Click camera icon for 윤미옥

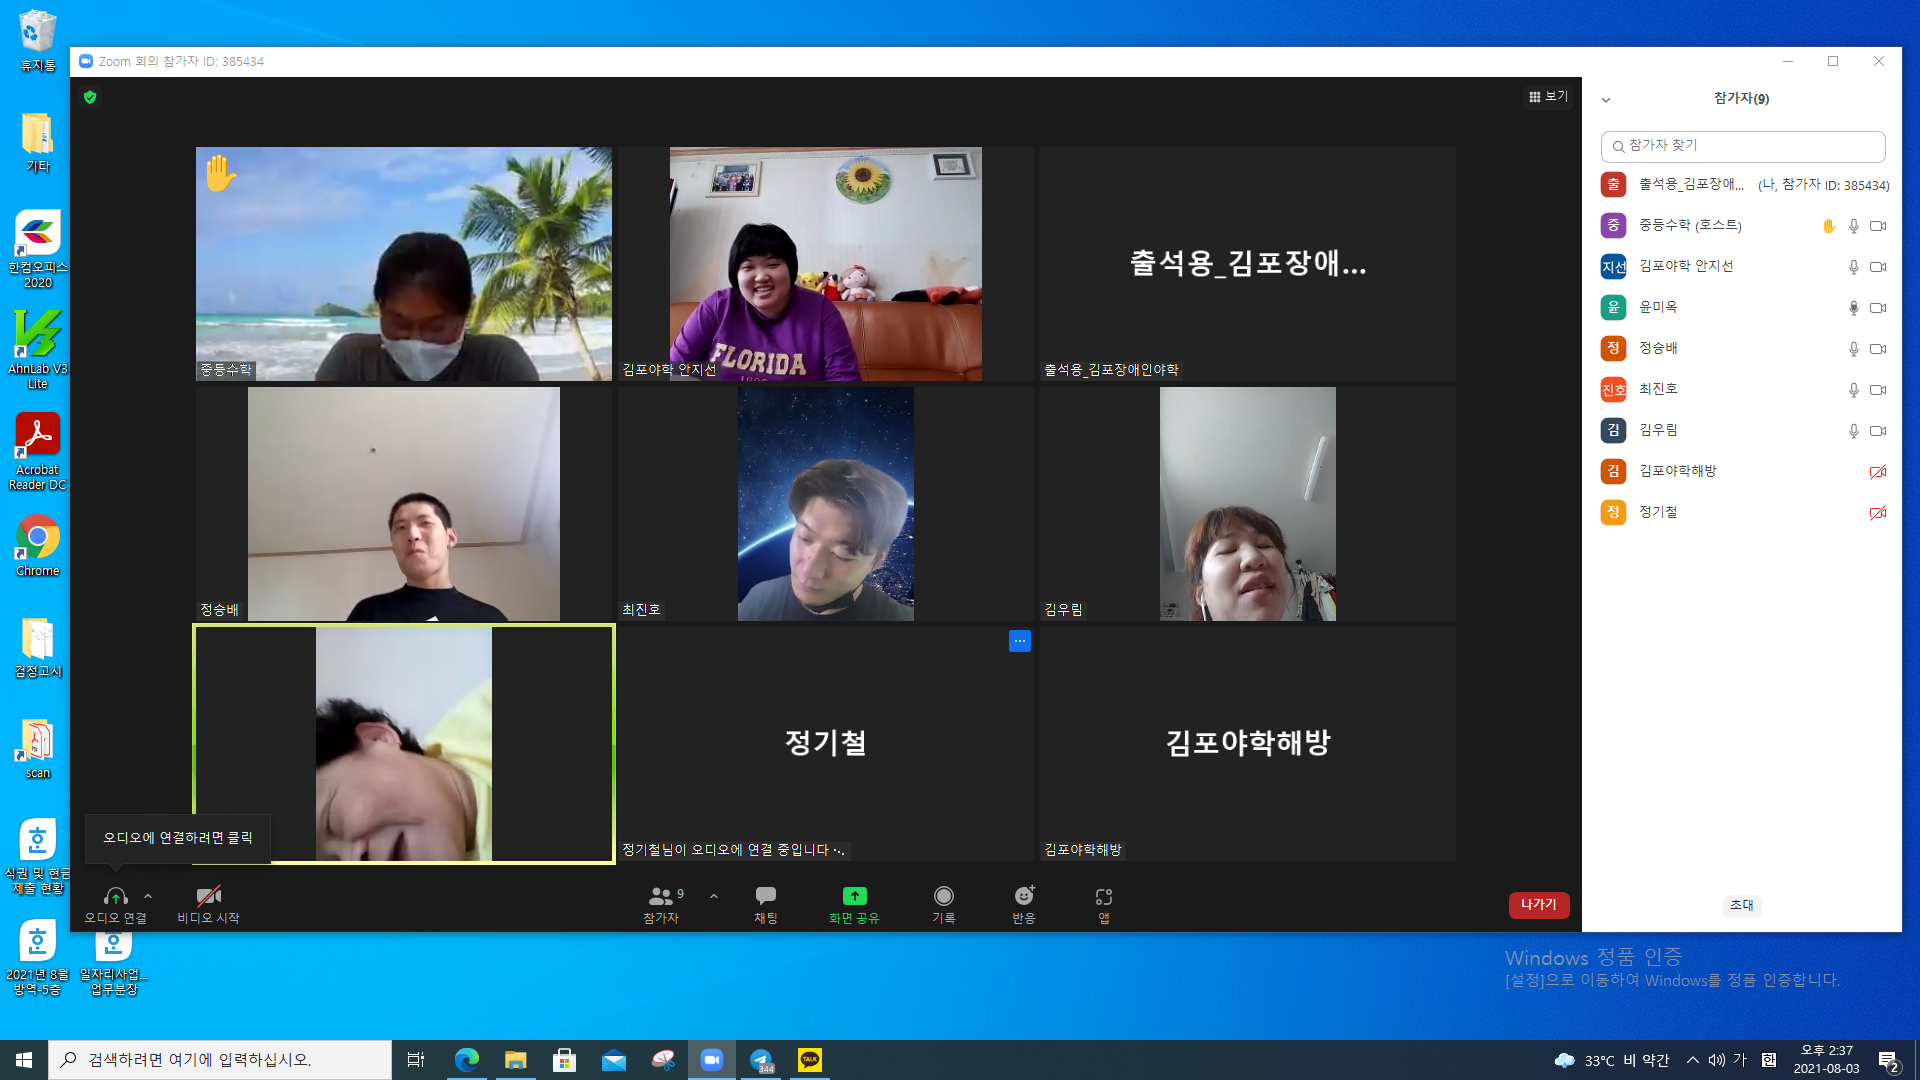tap(1878, 308)
